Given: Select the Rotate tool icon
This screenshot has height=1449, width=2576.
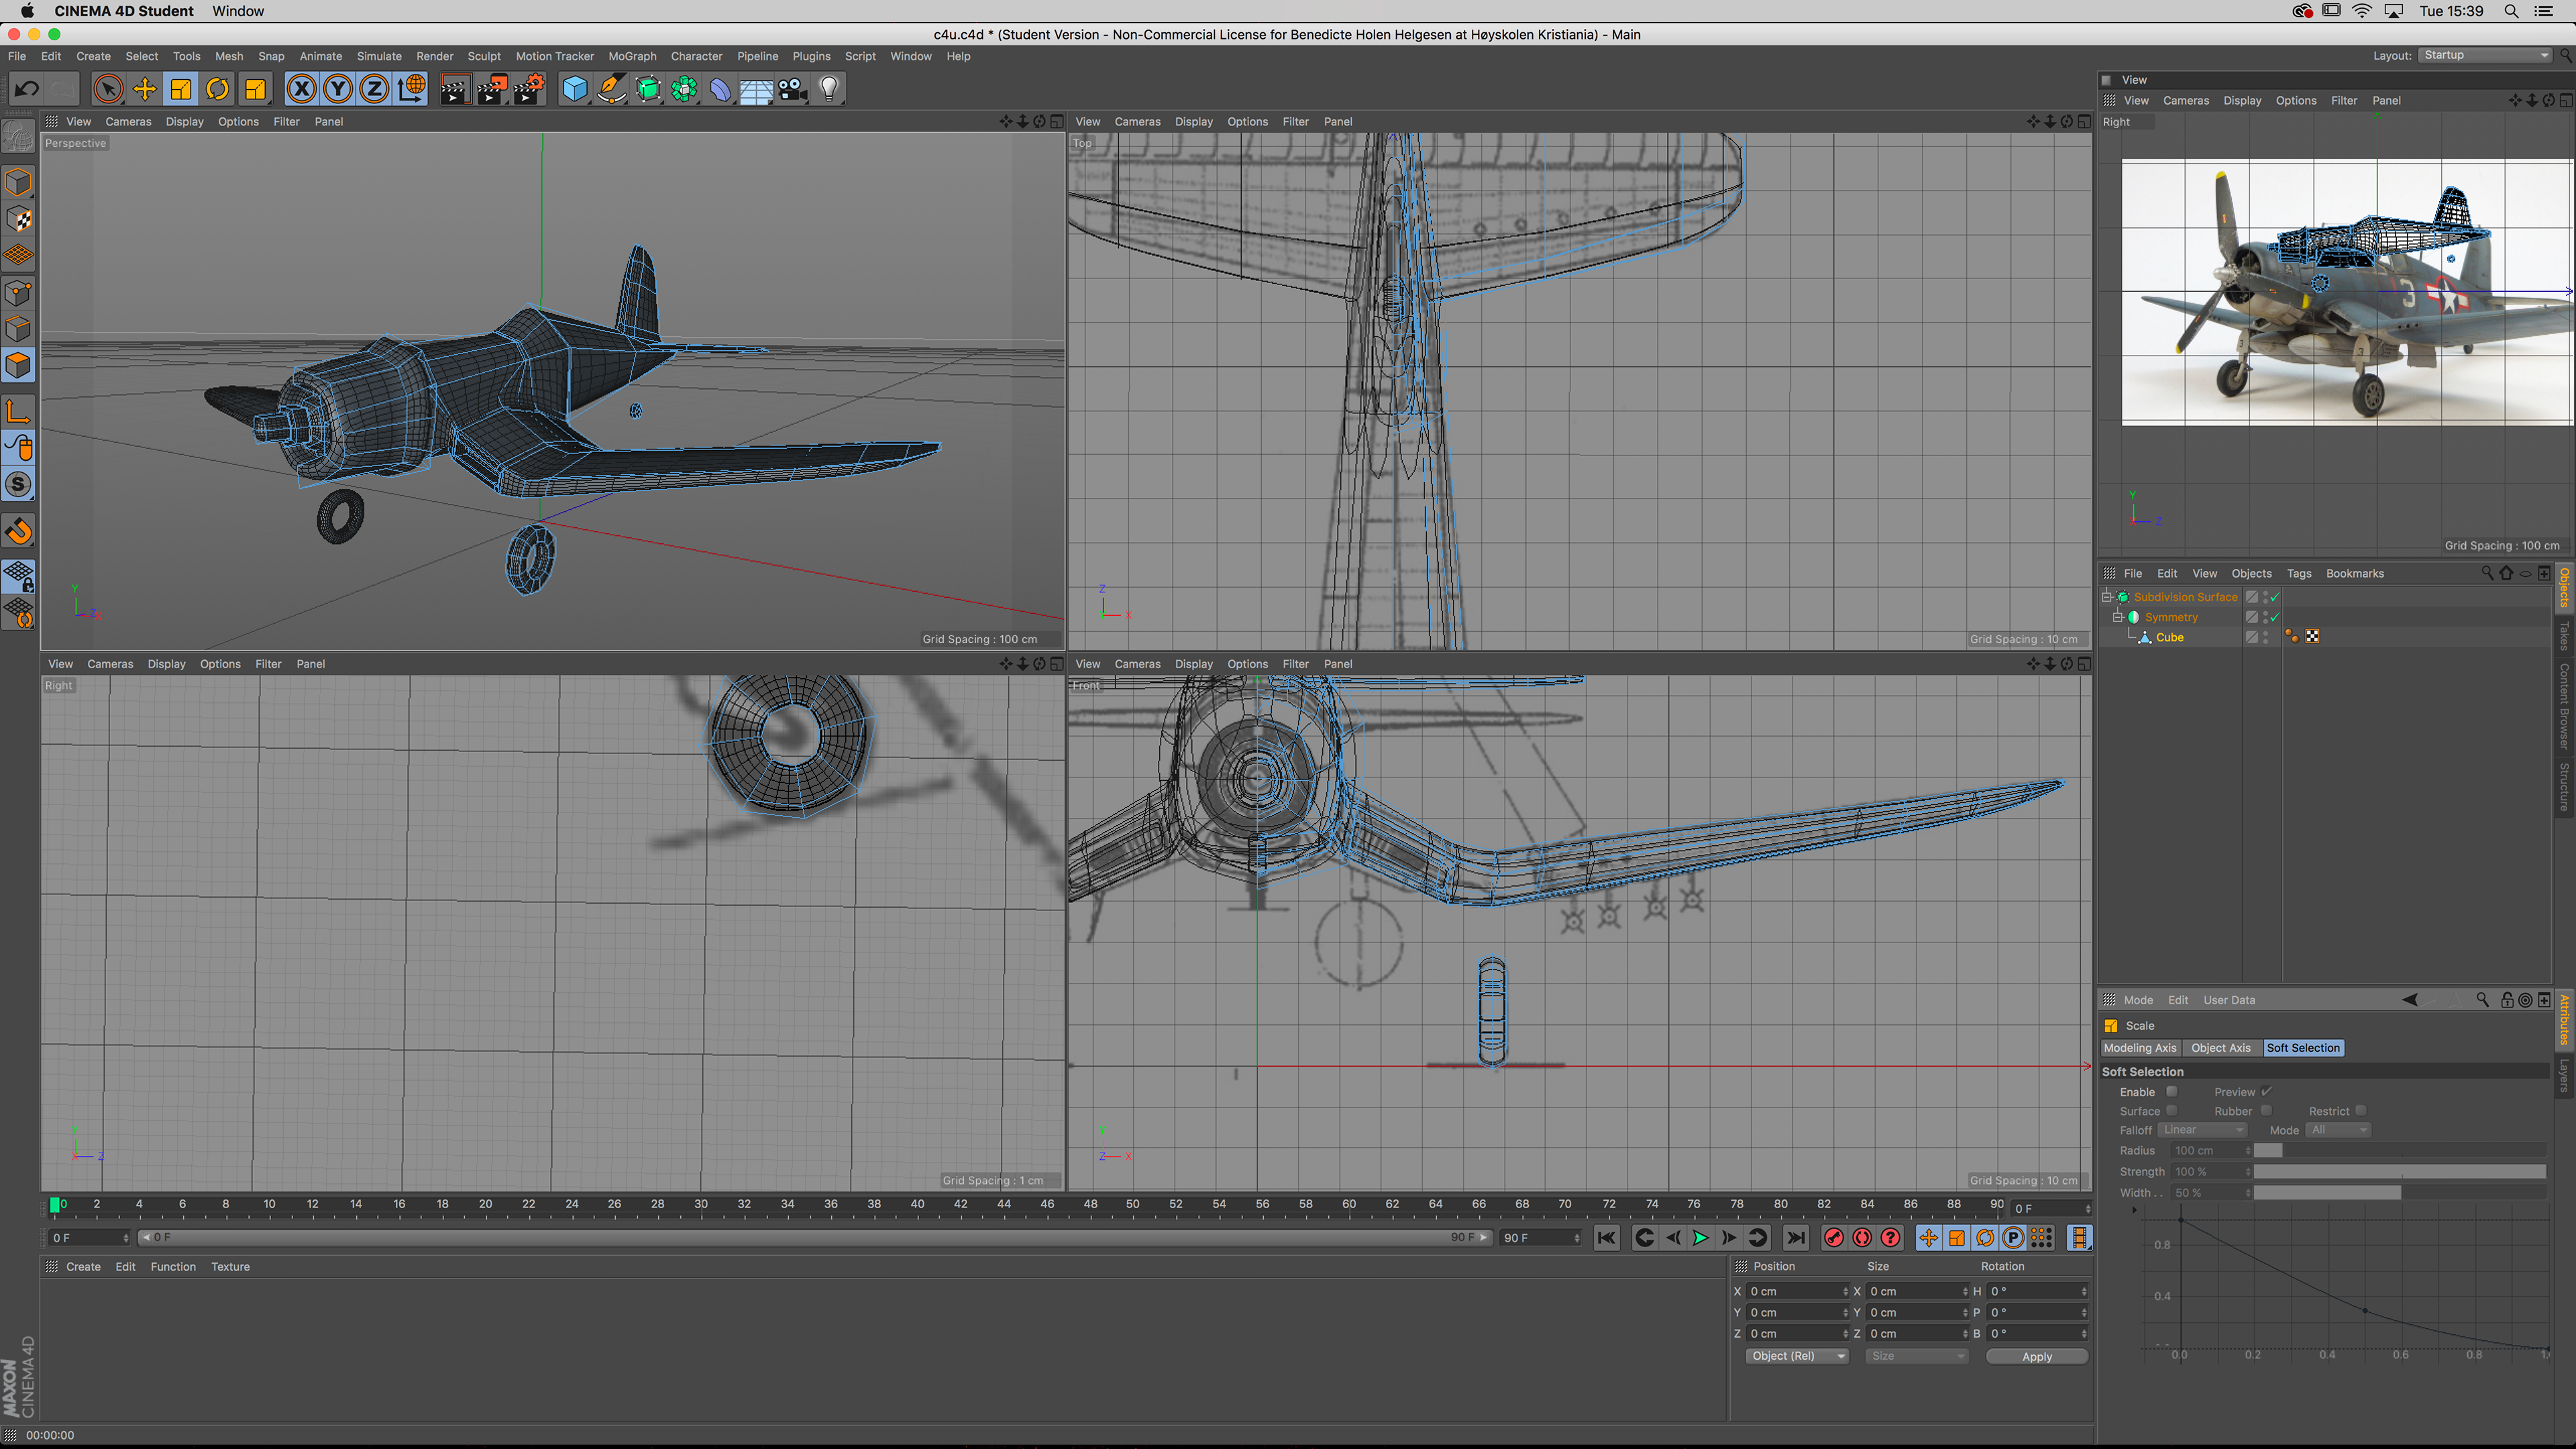Looking at the screenshot, I should point(217,89).
